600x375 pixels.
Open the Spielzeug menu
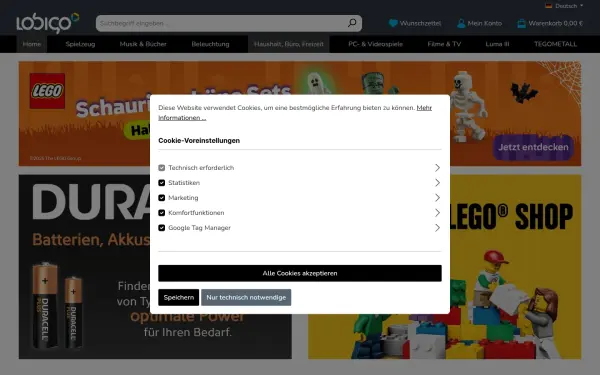pos(80,44)
